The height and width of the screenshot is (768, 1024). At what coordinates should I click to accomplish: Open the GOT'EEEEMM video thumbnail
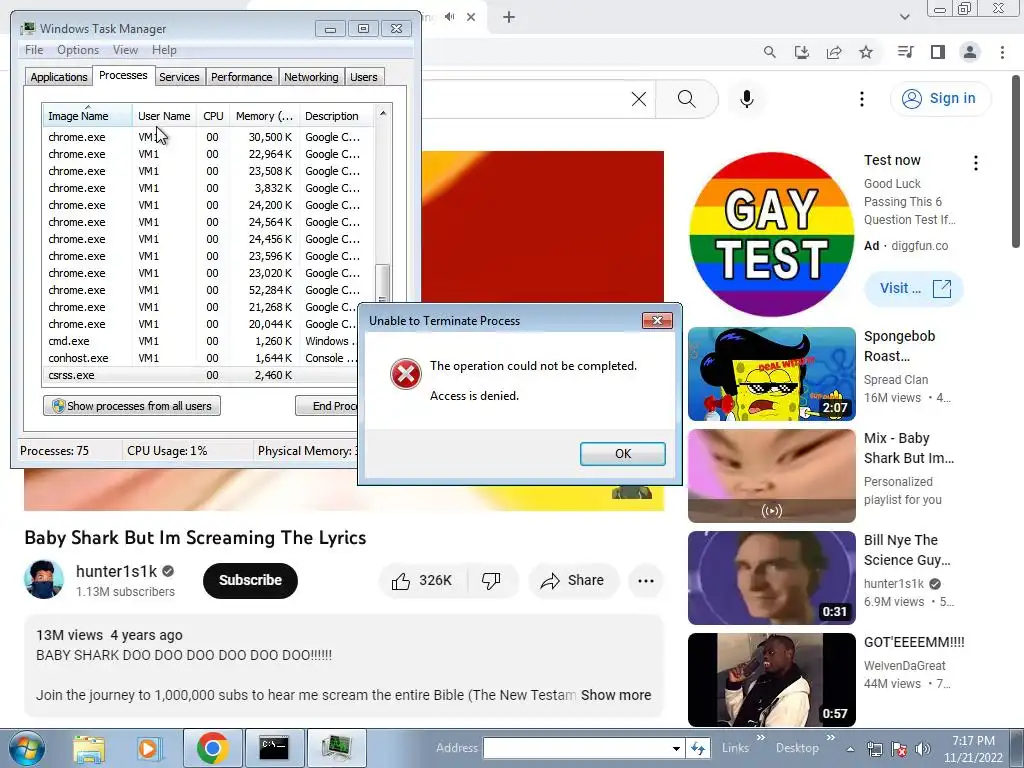click(x=771, y=680)
